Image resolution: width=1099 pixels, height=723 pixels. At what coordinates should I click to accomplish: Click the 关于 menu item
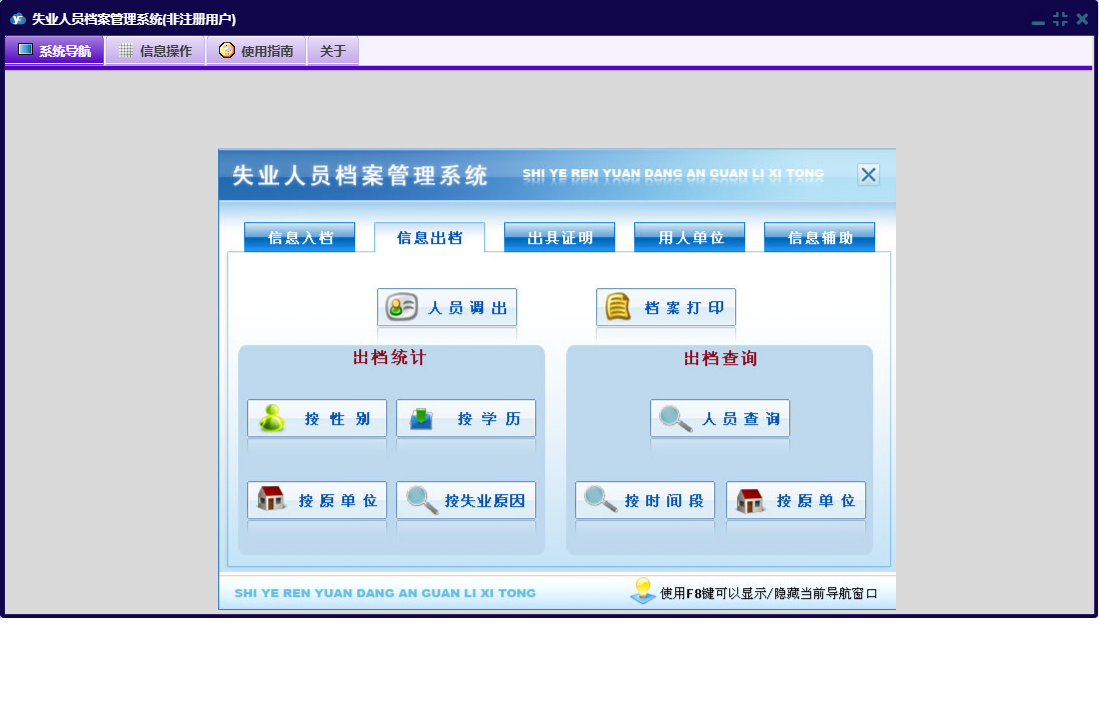coord(333,51)
